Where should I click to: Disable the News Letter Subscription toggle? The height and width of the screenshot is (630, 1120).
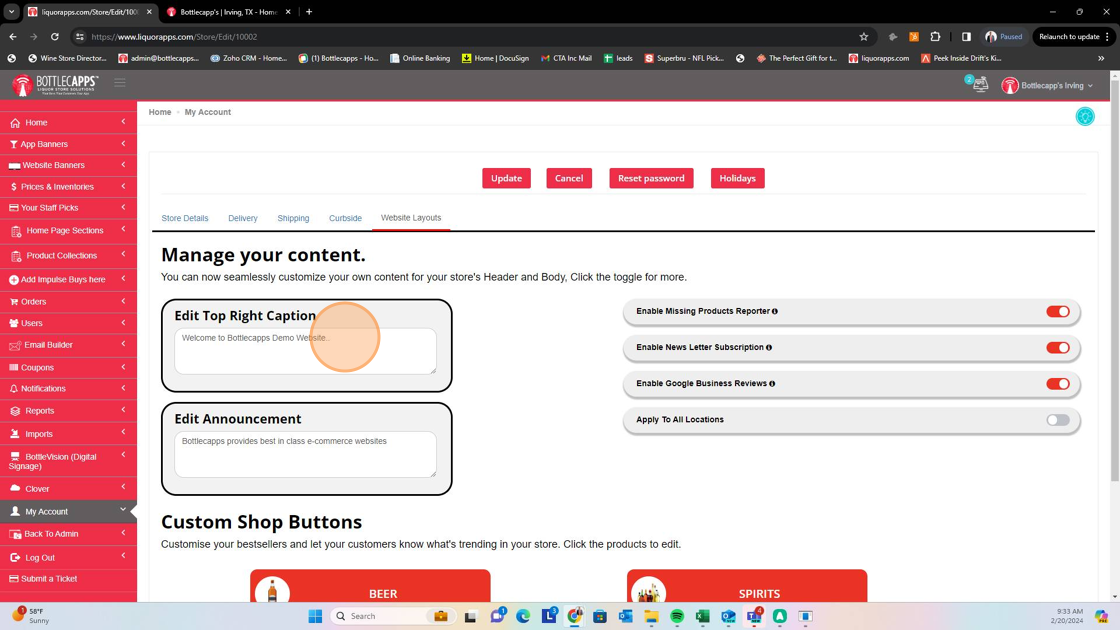point(1058,348)
